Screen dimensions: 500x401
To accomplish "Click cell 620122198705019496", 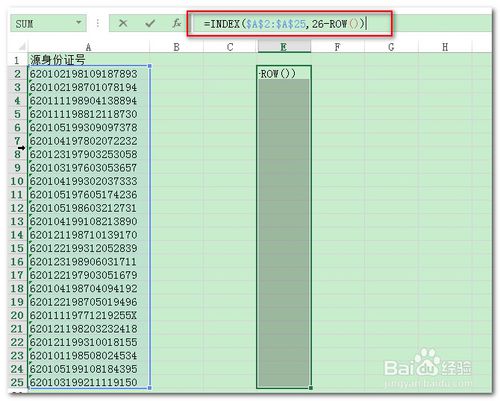I will pos(89,302).
